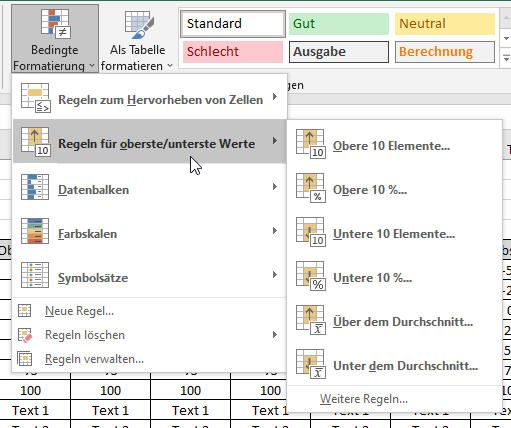Apply the Schlecht cell style
Screen dimensions: 511x428
pos(233,52)
